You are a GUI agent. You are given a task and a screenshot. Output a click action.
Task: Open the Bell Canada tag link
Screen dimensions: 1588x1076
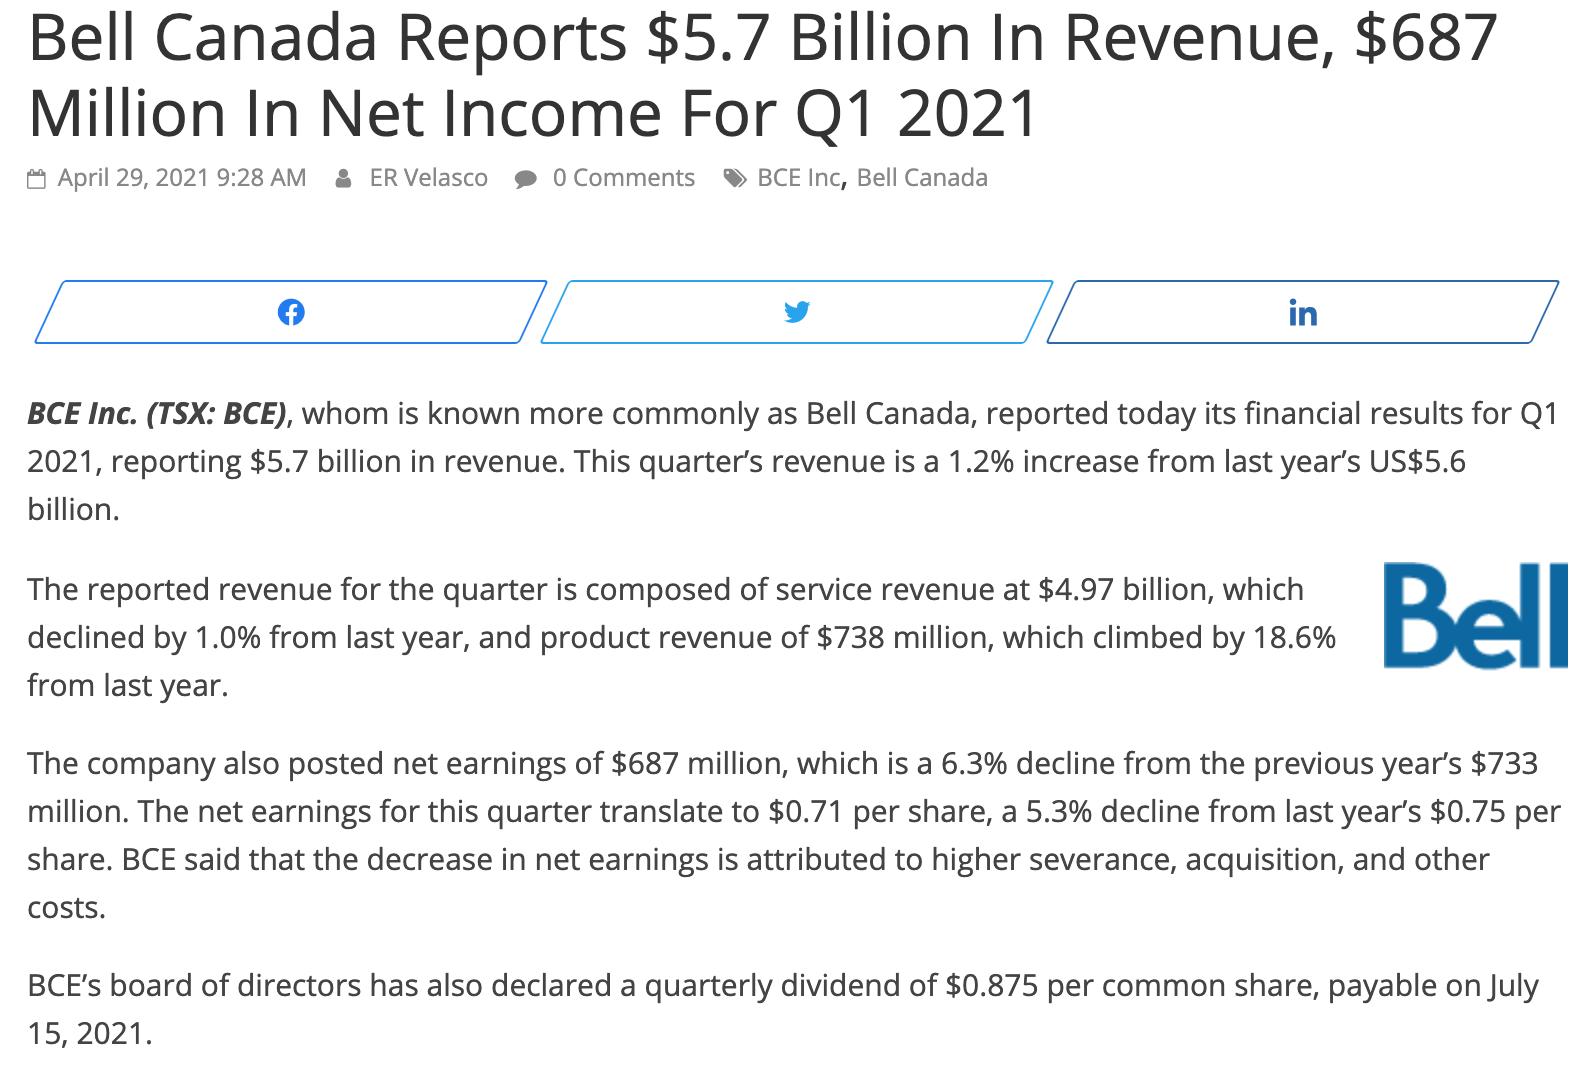tap(922, 178)
